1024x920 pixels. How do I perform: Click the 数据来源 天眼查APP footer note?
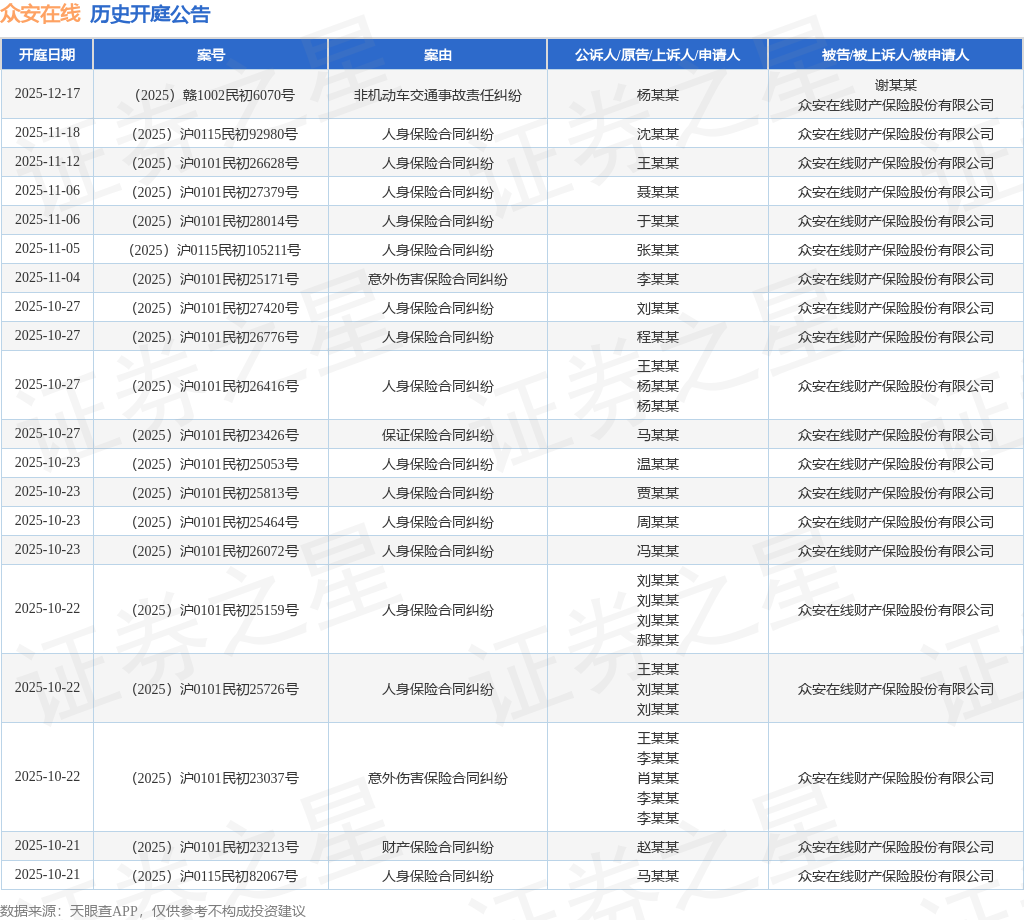coord(153,911)
